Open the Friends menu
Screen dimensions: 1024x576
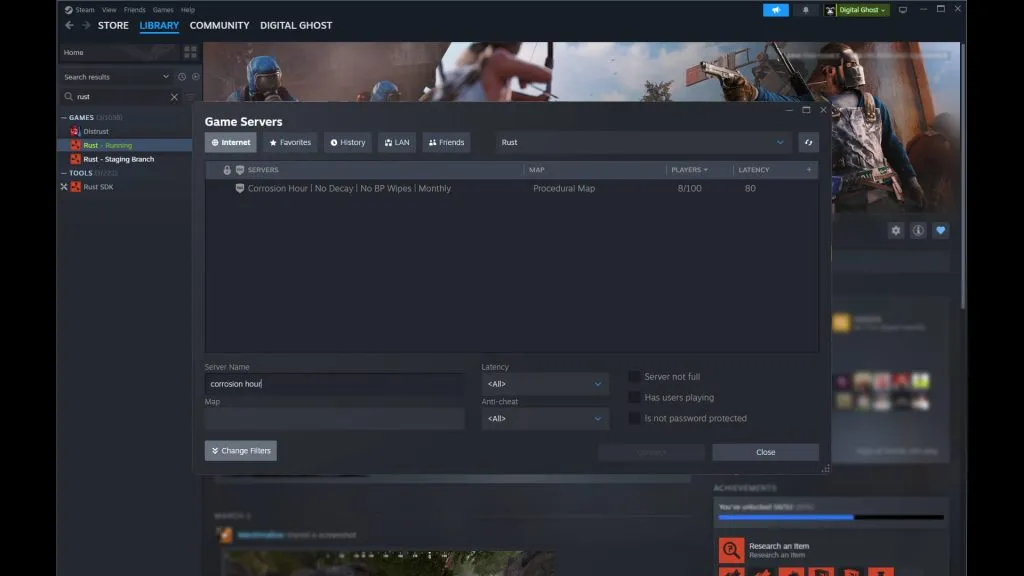(135, 10)
